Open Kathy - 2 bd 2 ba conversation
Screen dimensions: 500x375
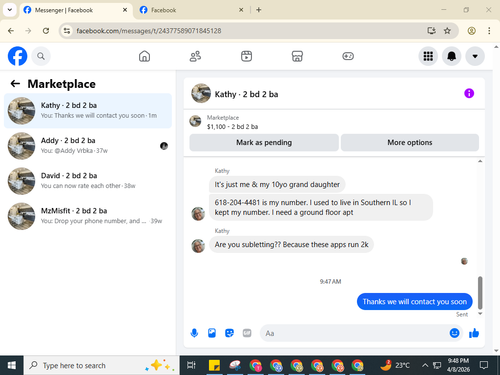coord(88,111)
